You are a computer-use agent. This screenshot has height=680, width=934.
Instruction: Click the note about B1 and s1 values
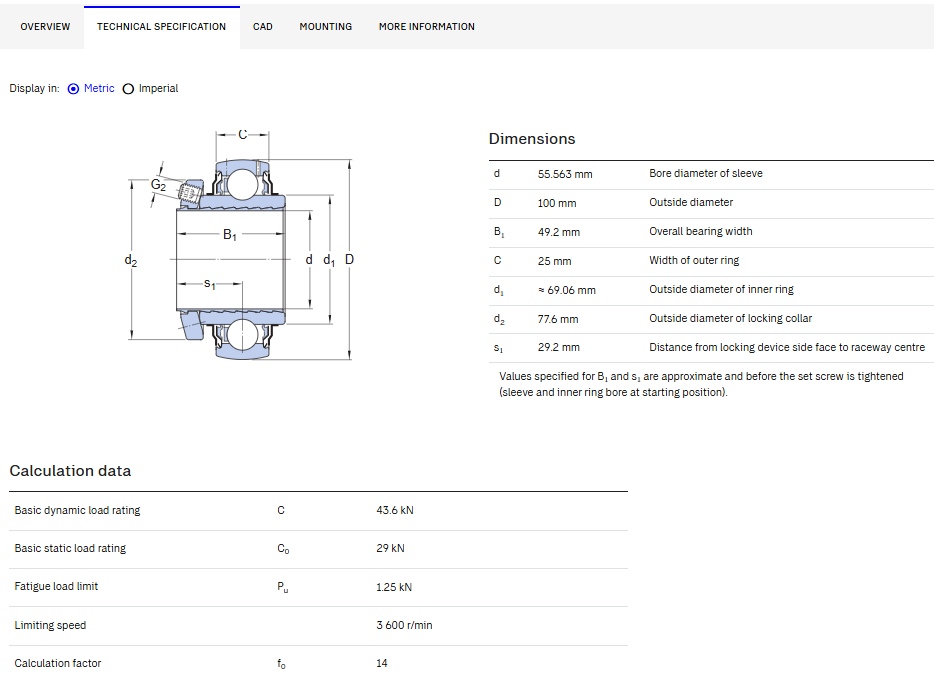click(x=701, y=384)
